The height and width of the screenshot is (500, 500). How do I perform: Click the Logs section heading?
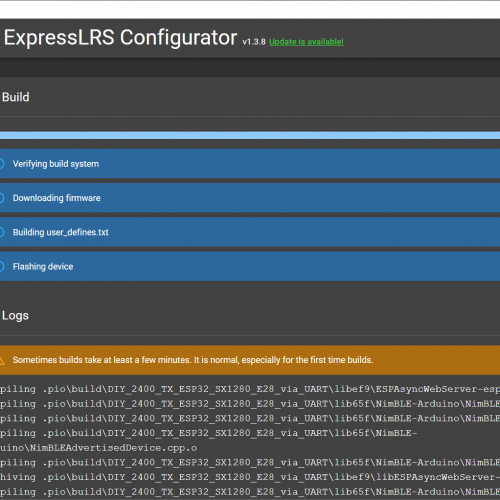tap(15, 316)
